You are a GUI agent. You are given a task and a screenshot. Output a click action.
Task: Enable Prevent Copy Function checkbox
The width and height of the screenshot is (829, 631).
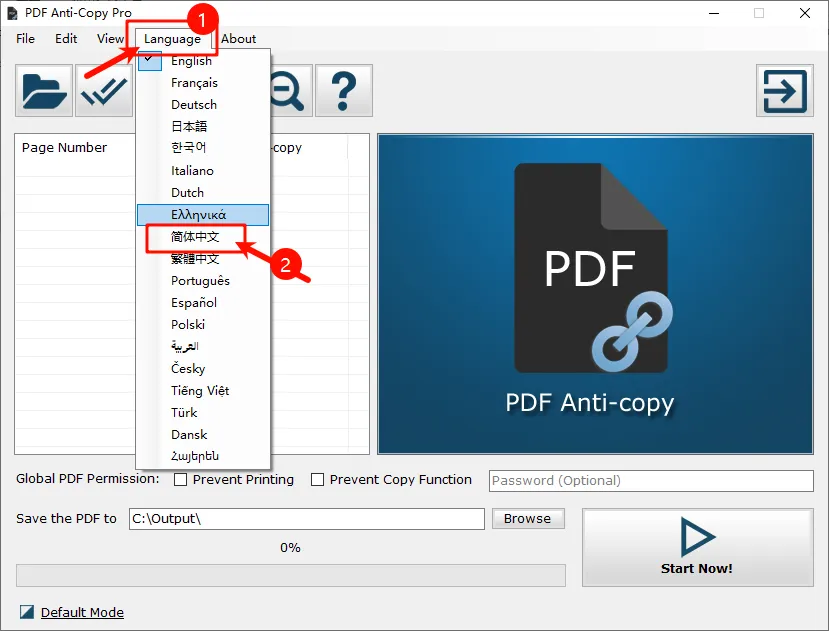[x=317, y=479]
